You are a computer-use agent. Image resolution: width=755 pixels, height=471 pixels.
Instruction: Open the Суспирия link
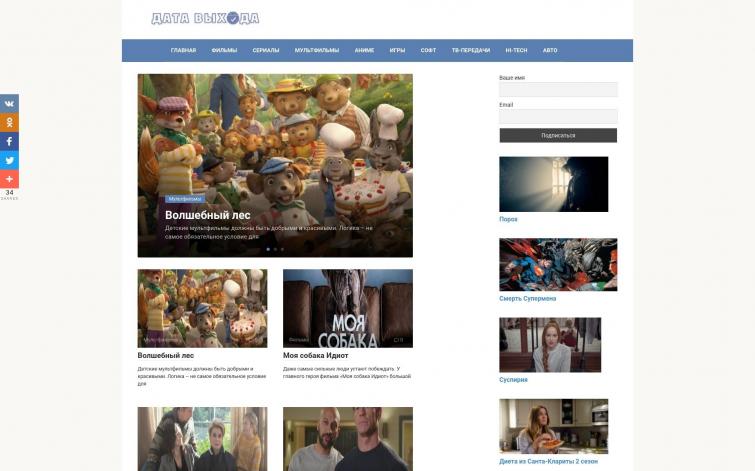(513, 379)
